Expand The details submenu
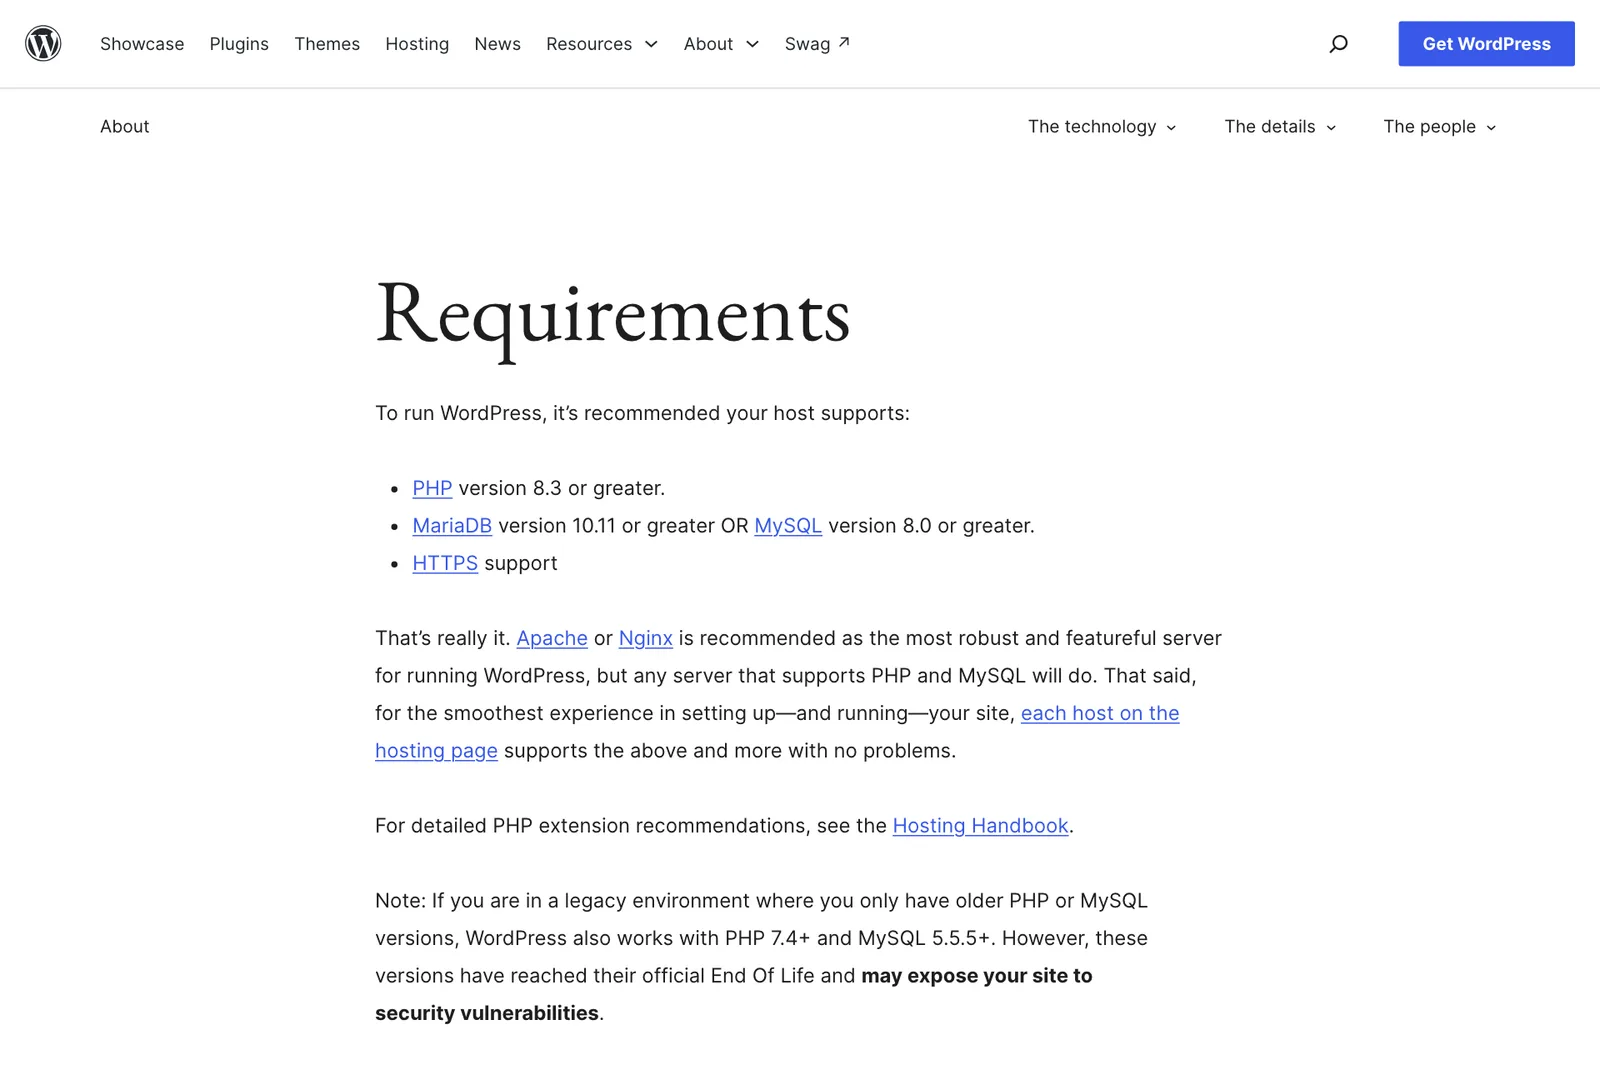Viewport: 1600px width, 1075px height. (x=1280, y=126)
